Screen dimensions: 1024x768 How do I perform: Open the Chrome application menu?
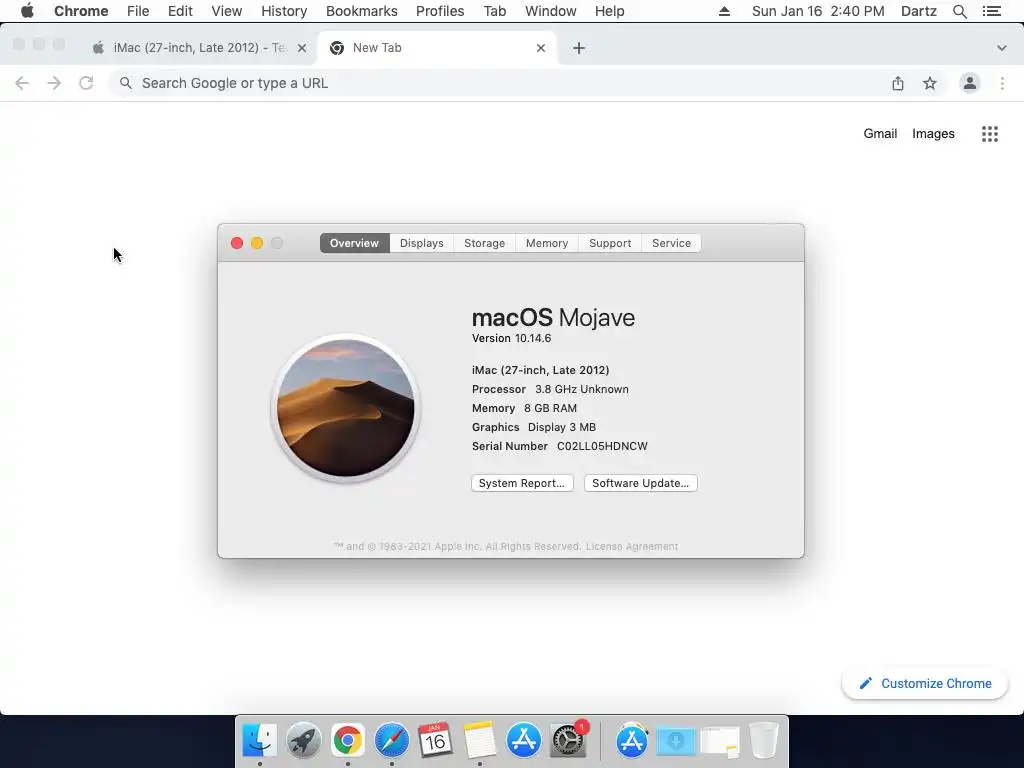[x=81, y=11]
